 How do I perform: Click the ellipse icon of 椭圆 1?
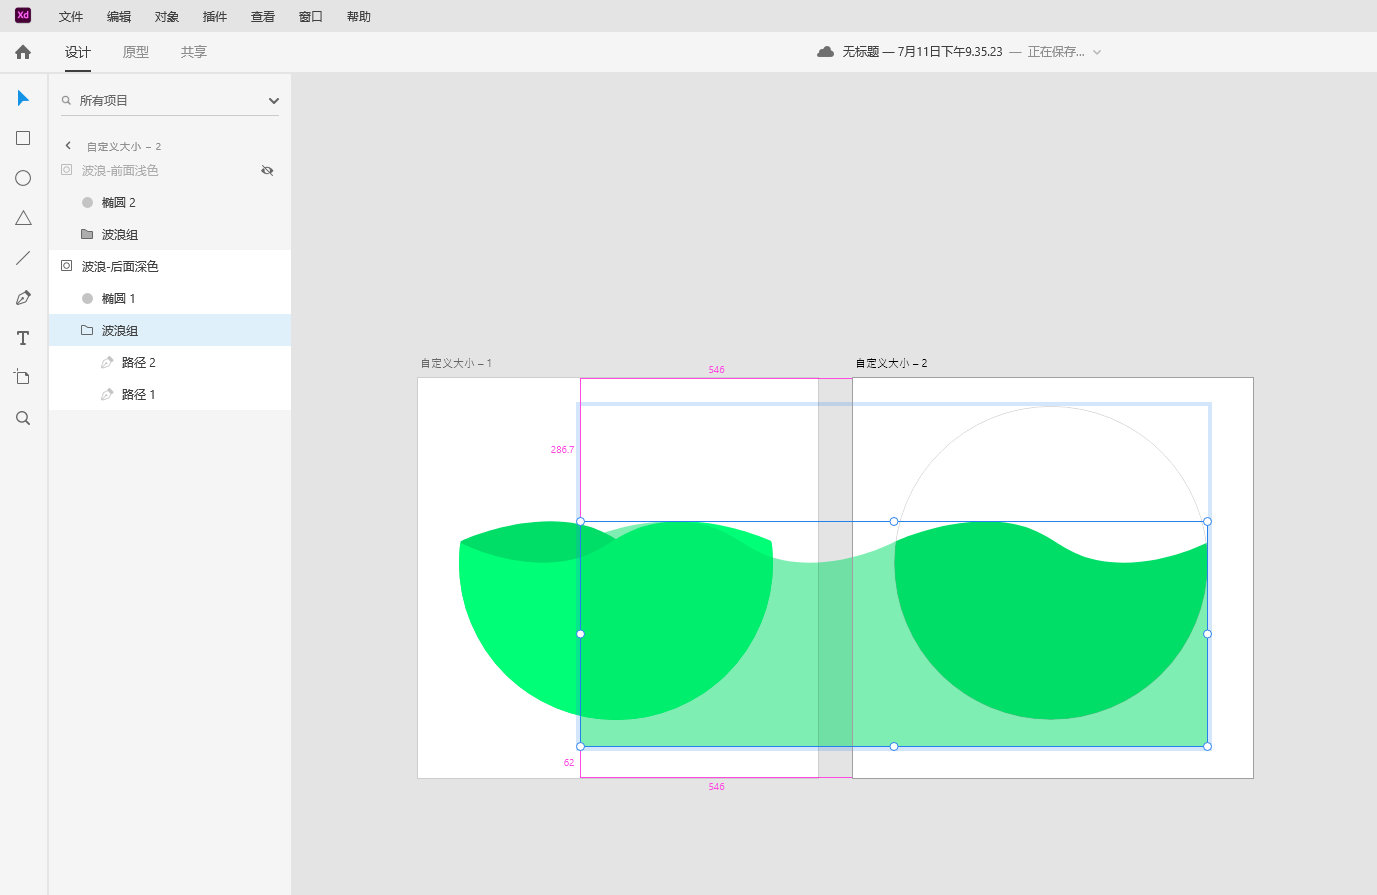pos(87,298)
